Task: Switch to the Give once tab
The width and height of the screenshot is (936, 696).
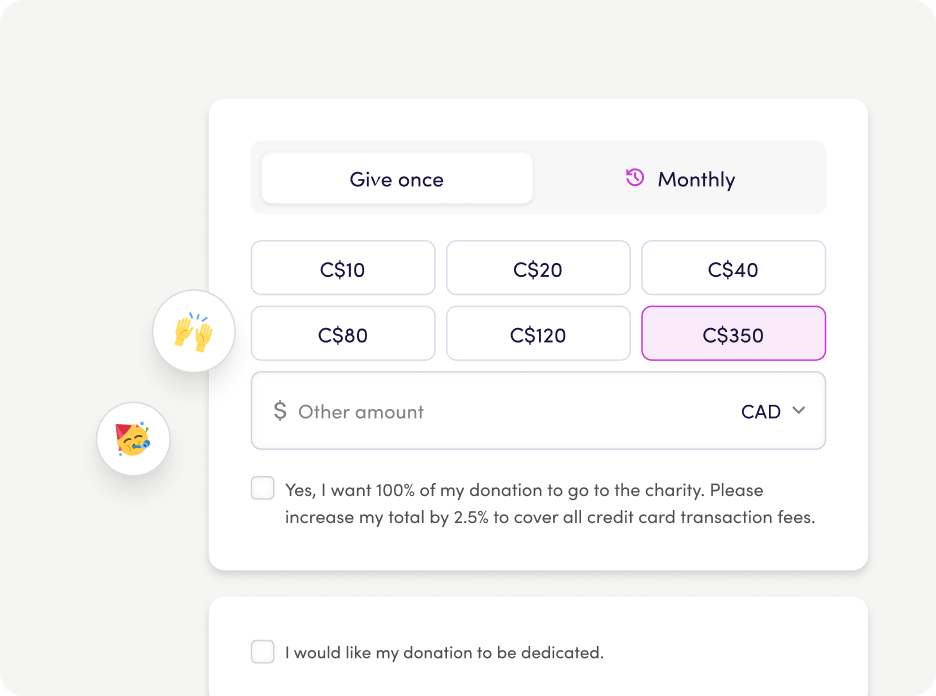Action: coord(396,179)
